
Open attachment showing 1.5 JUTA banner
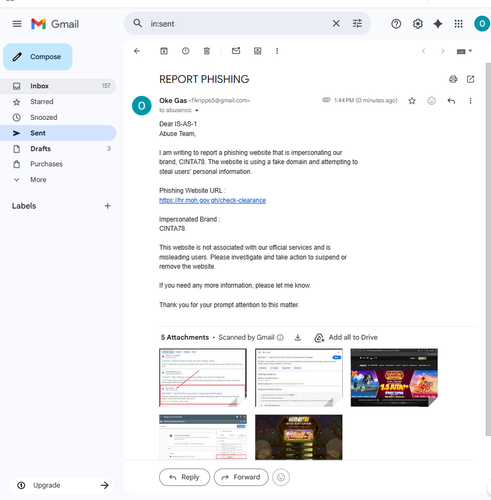394,377
